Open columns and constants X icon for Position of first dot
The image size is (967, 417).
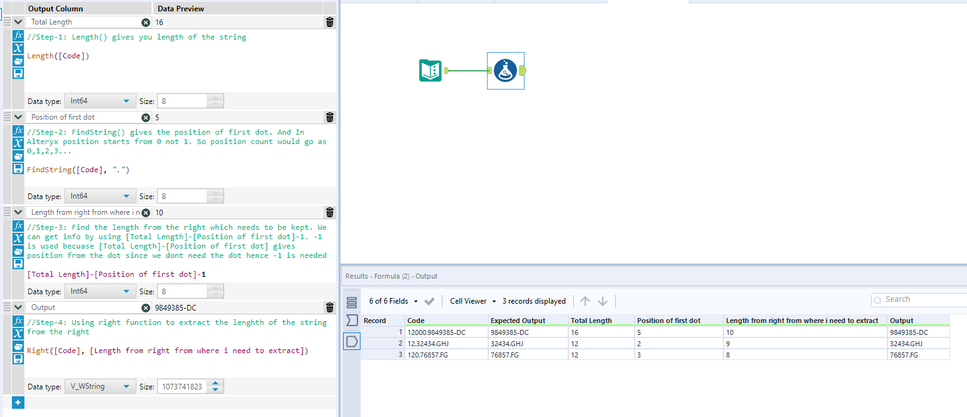tap(19, 143)
